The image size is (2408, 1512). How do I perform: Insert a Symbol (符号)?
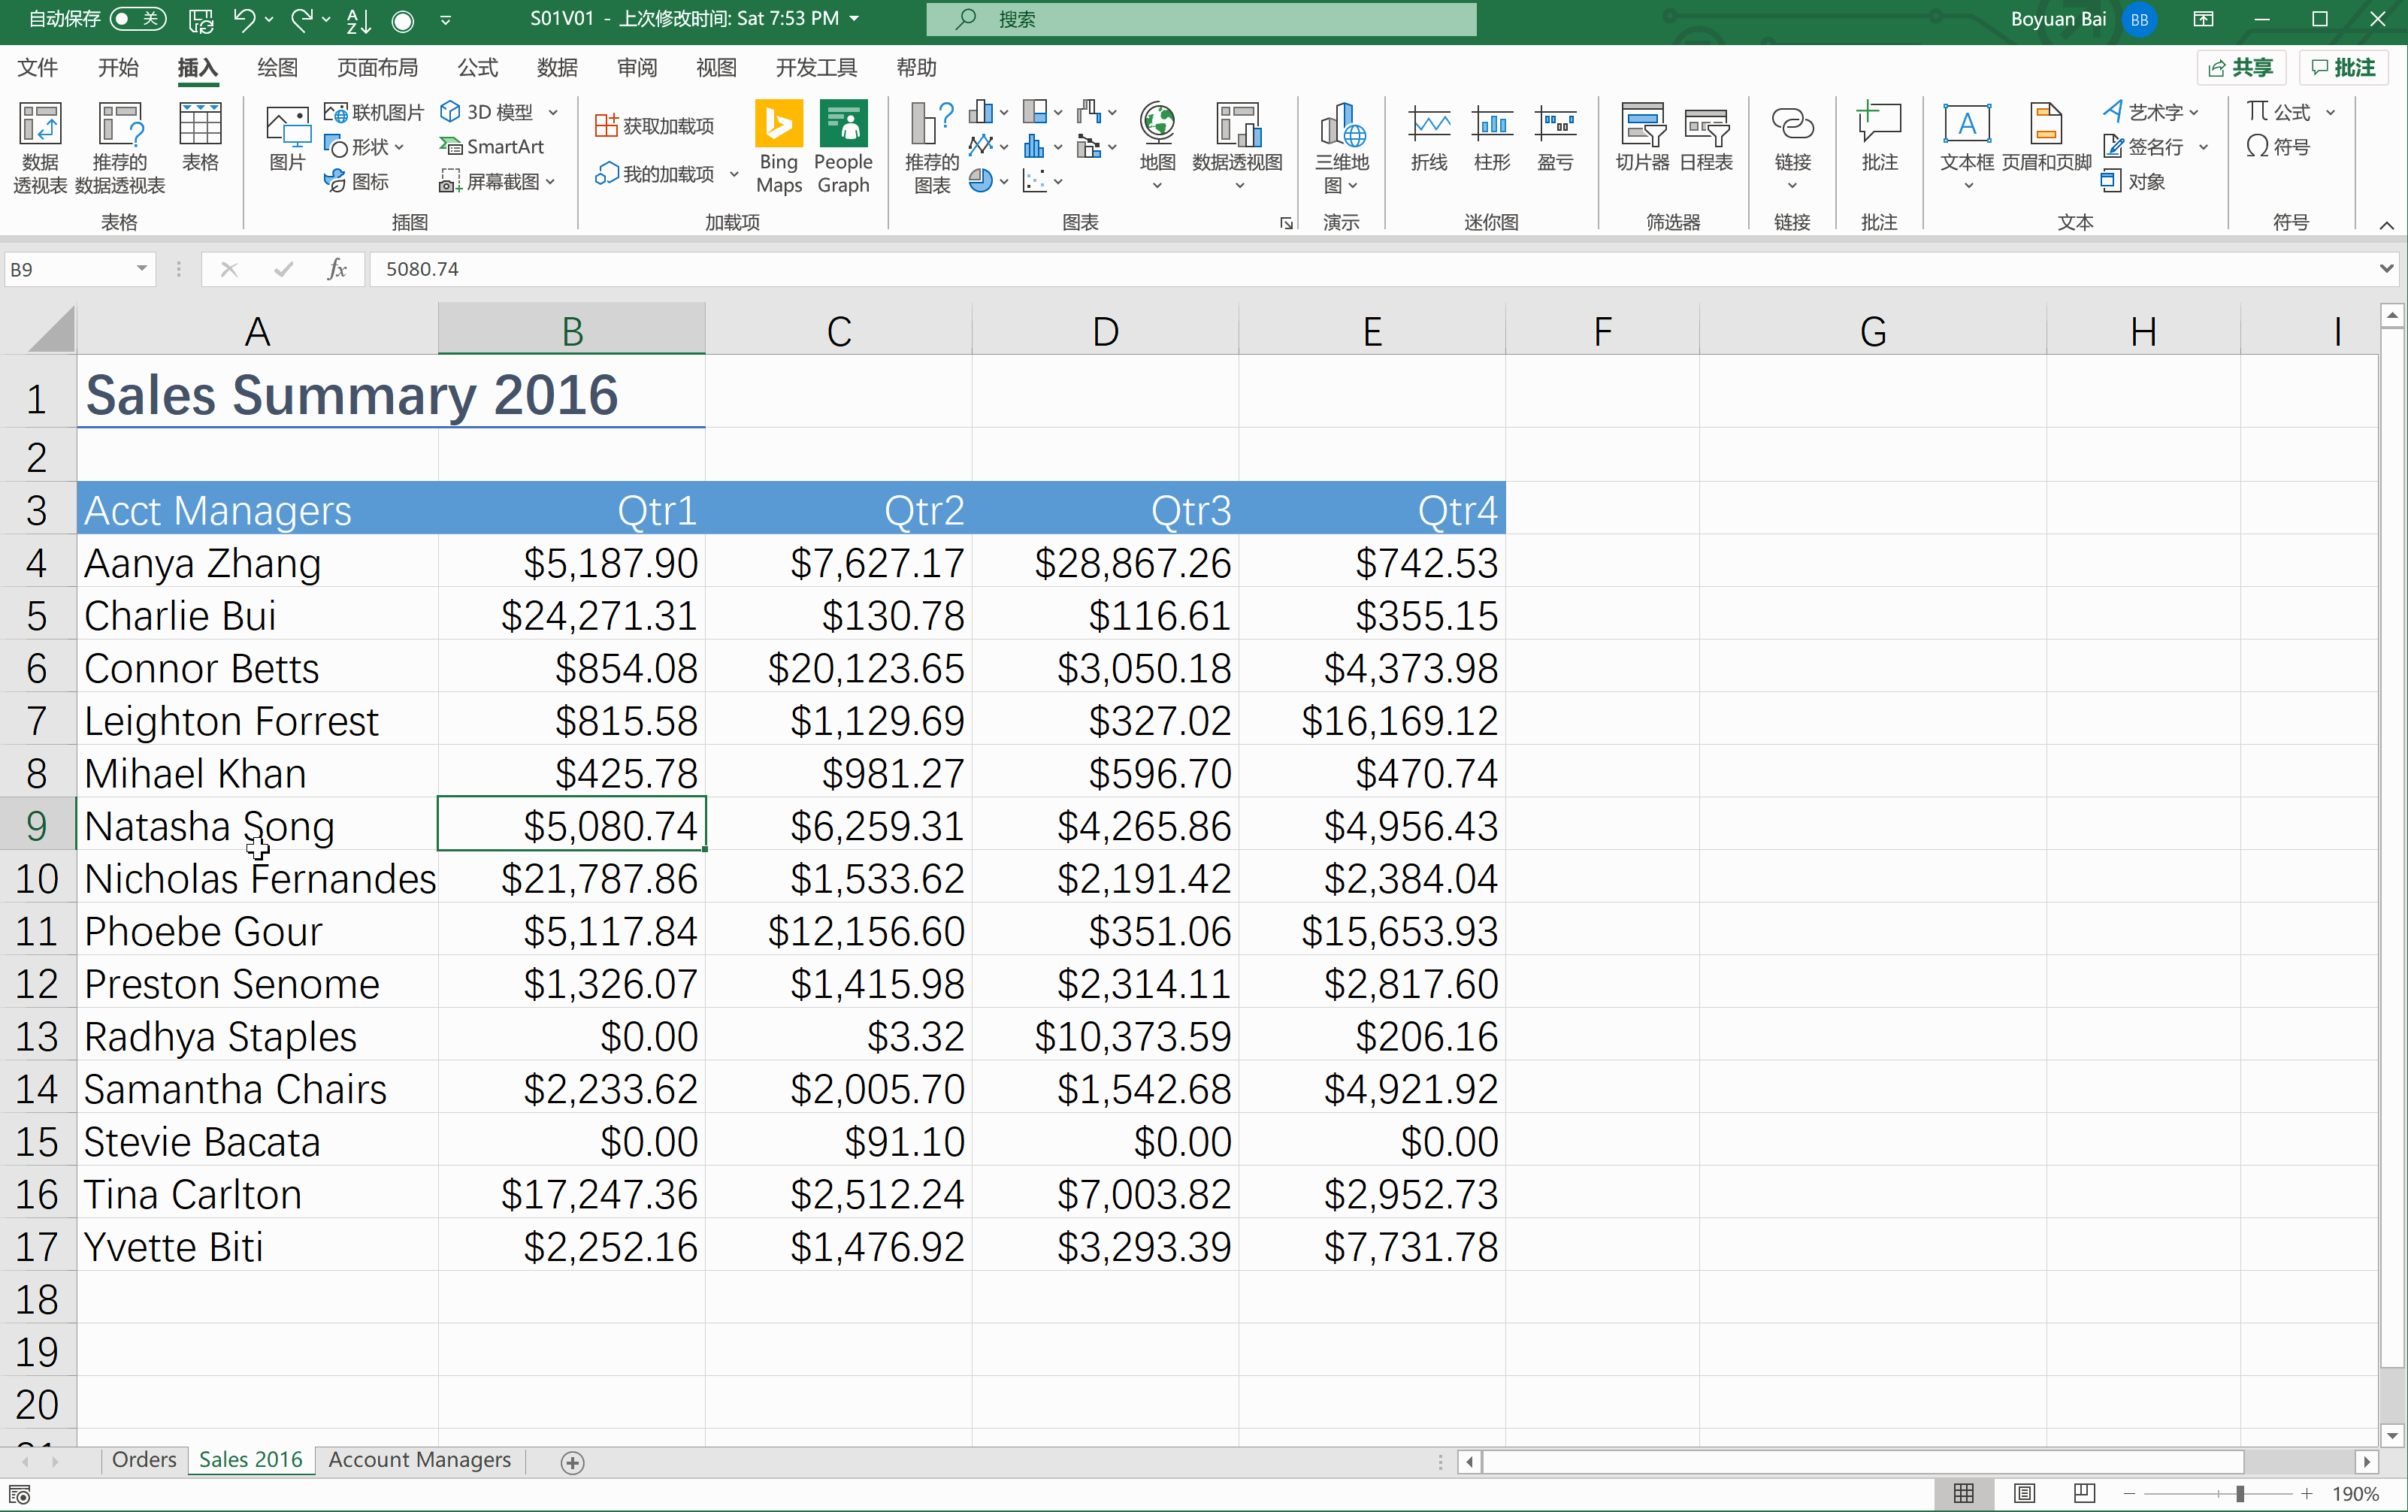[x=2277, y=146]
